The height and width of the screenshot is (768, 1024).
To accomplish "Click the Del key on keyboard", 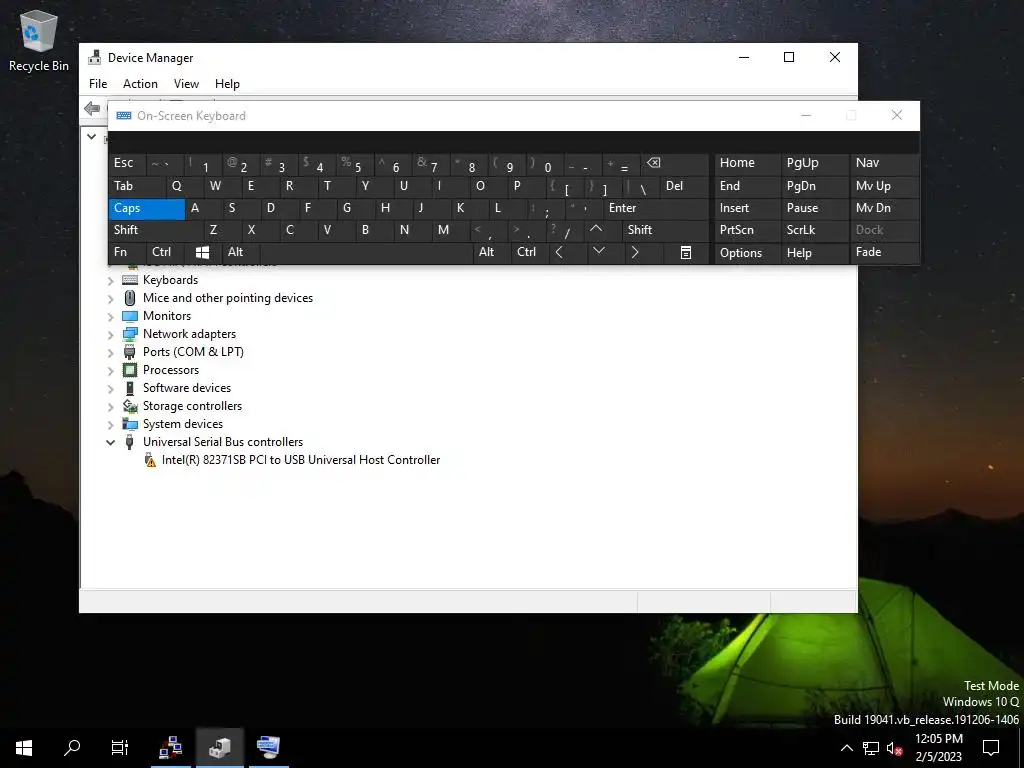I will click(685, 186).
